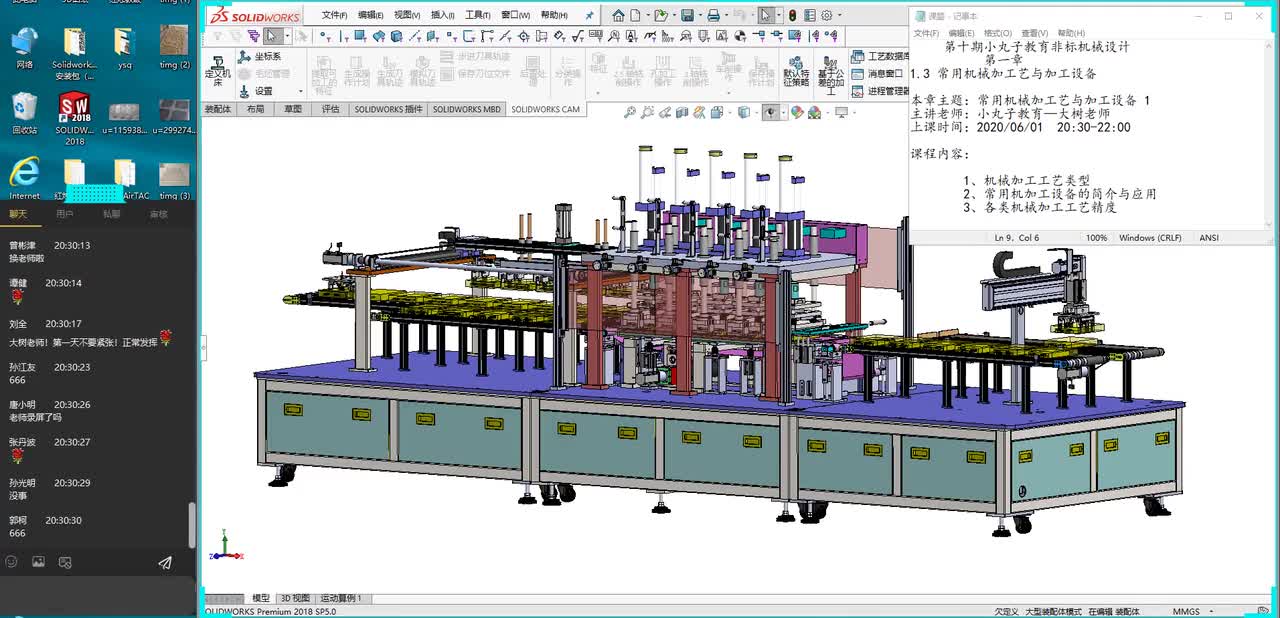Click the 工艺数据库 button
This screenshot has height=618, width=1280.
(x=880, y=57)
